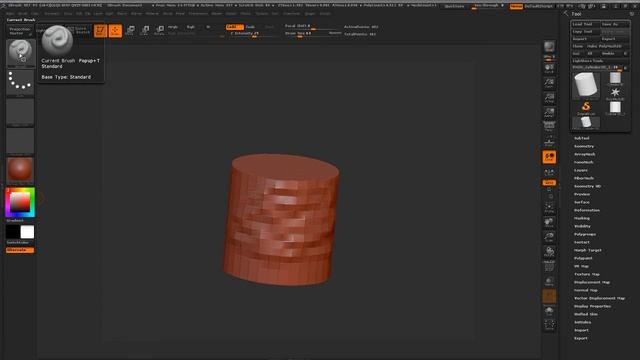The height and width of the screenshot is (360, 640).
Task: Open Projection Master
Action: 20,31
